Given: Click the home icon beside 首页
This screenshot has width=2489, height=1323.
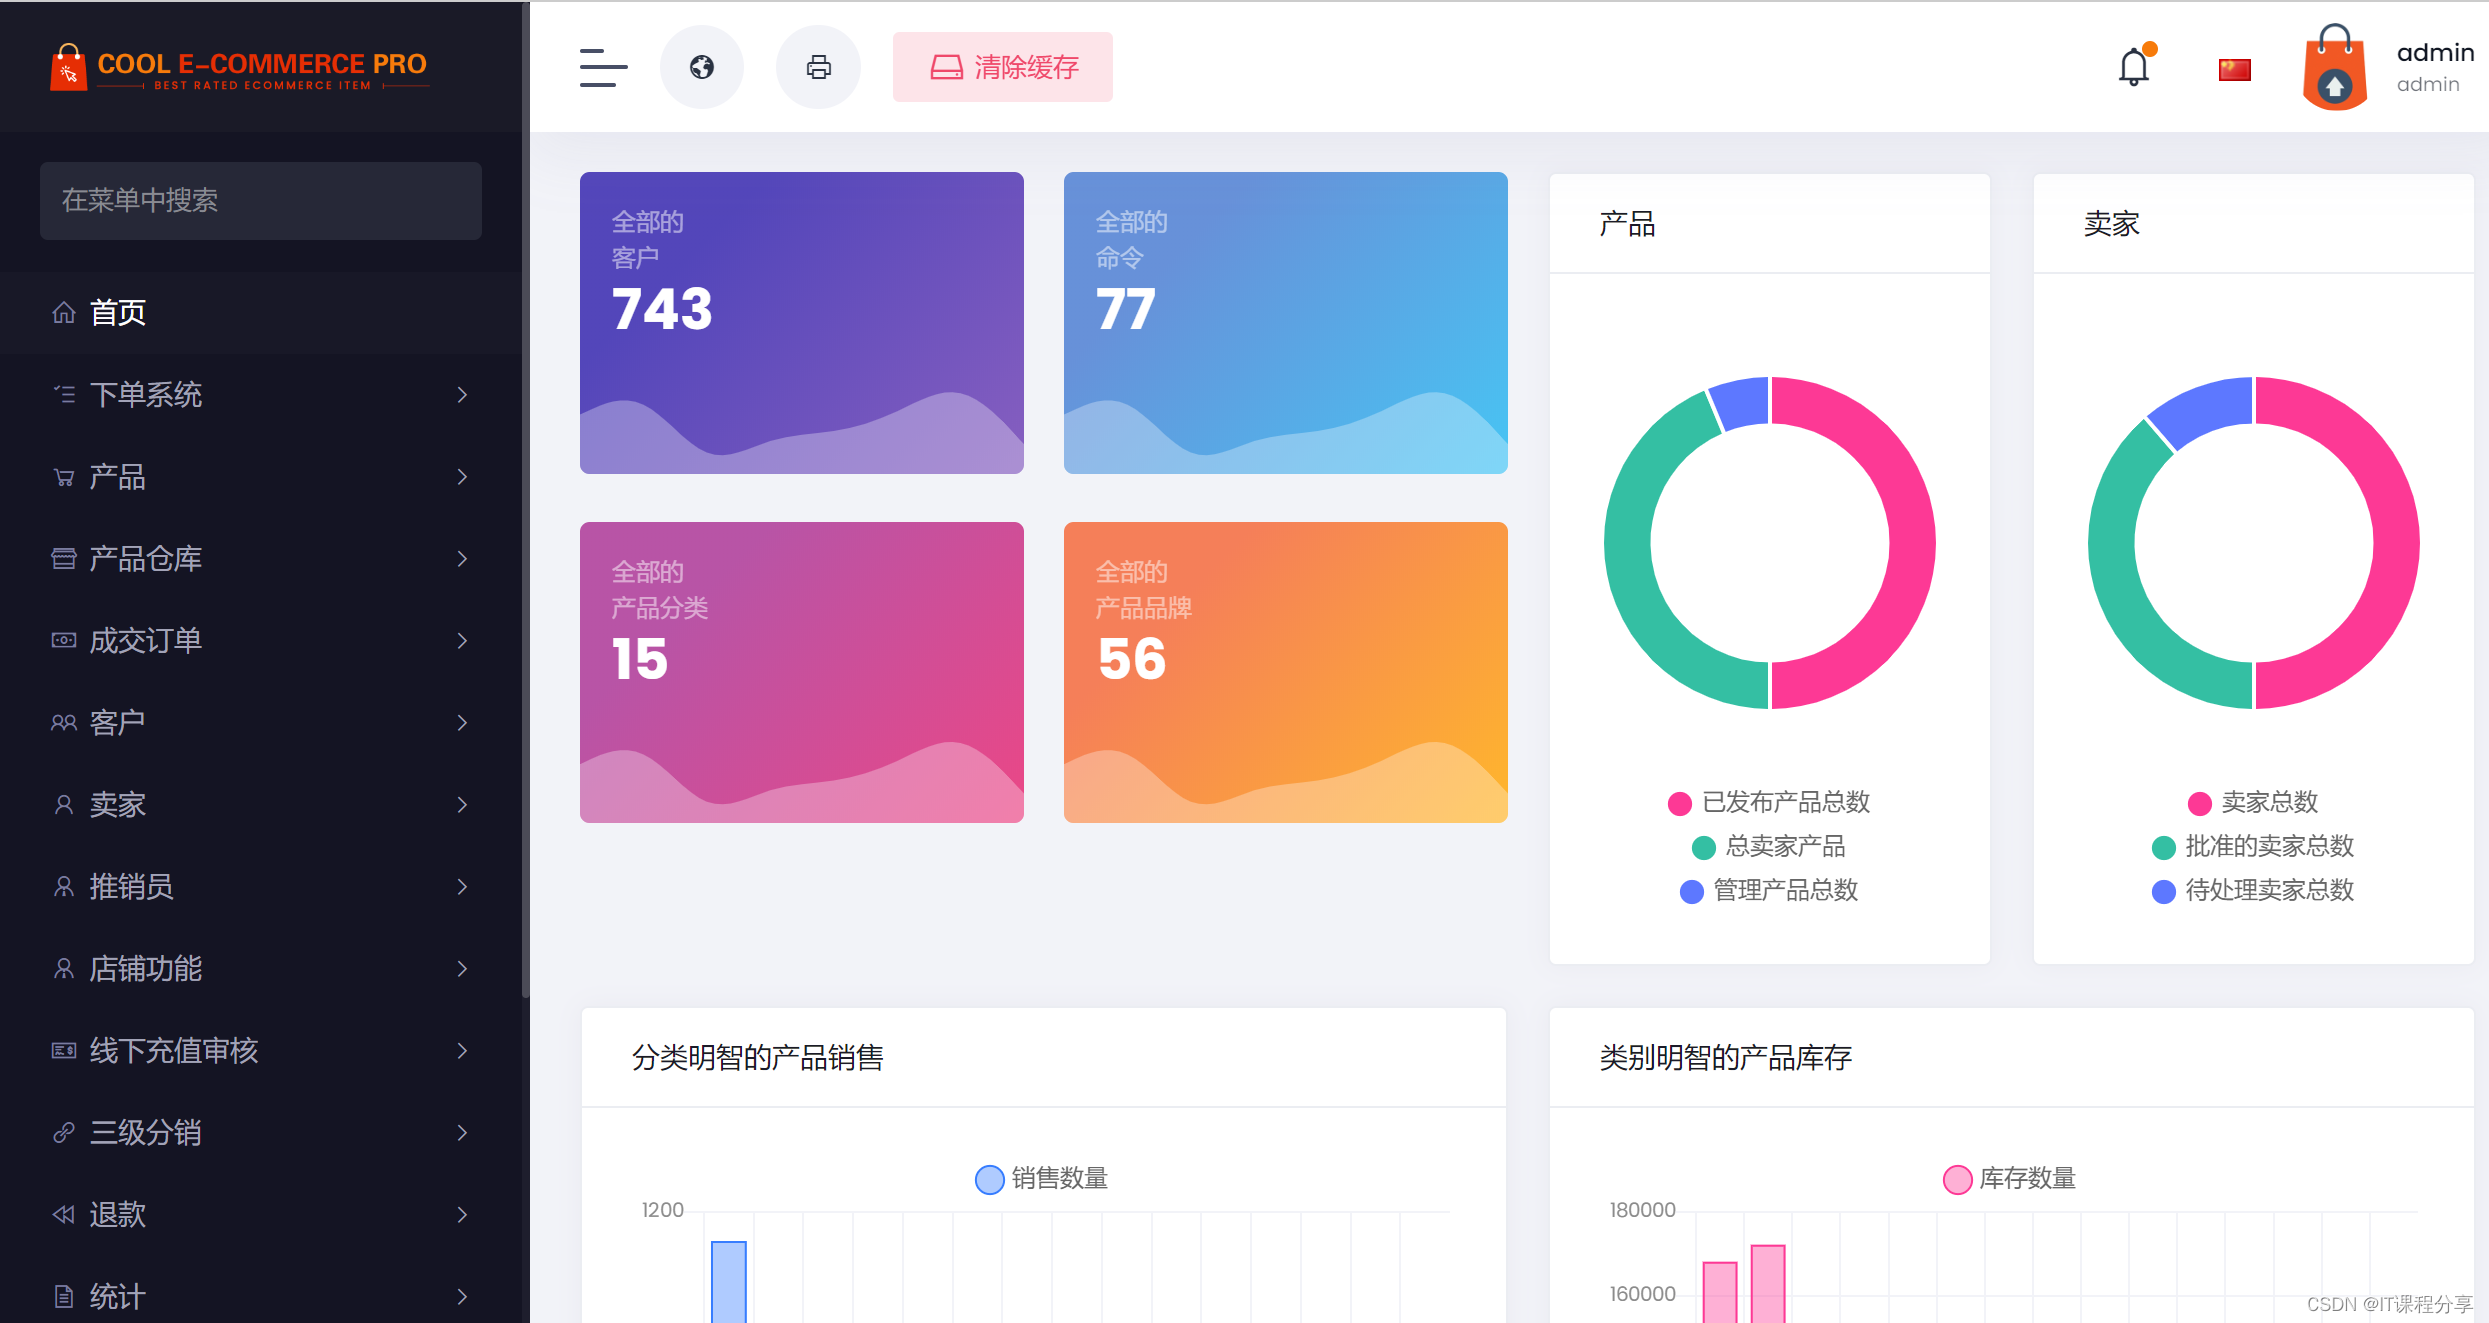Looking at the screenshot, I should [64, 313].
